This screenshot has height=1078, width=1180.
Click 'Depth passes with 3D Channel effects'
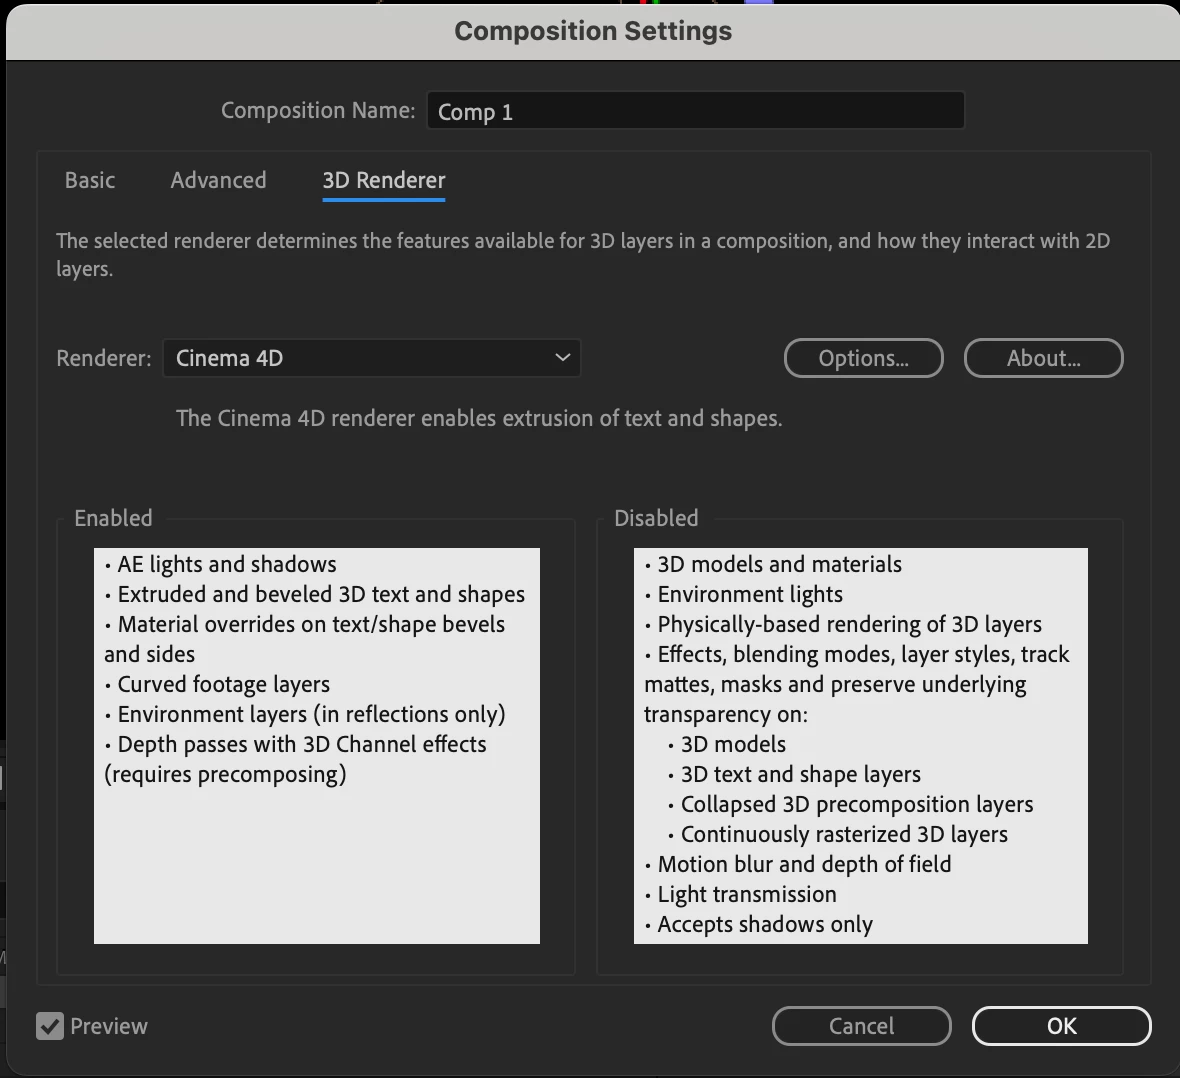(x=302, y=745)
